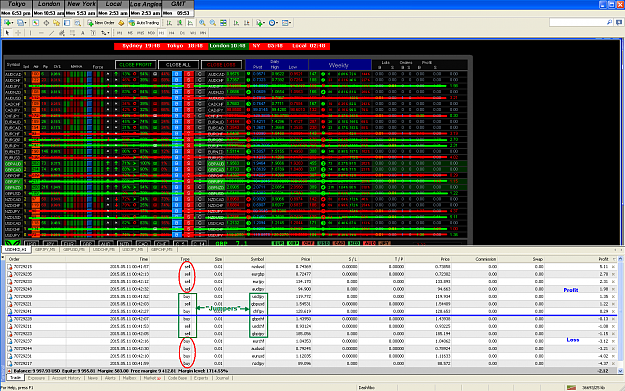Select the crosshair tool
Screen dimensions: 625x391
point(18,33)
